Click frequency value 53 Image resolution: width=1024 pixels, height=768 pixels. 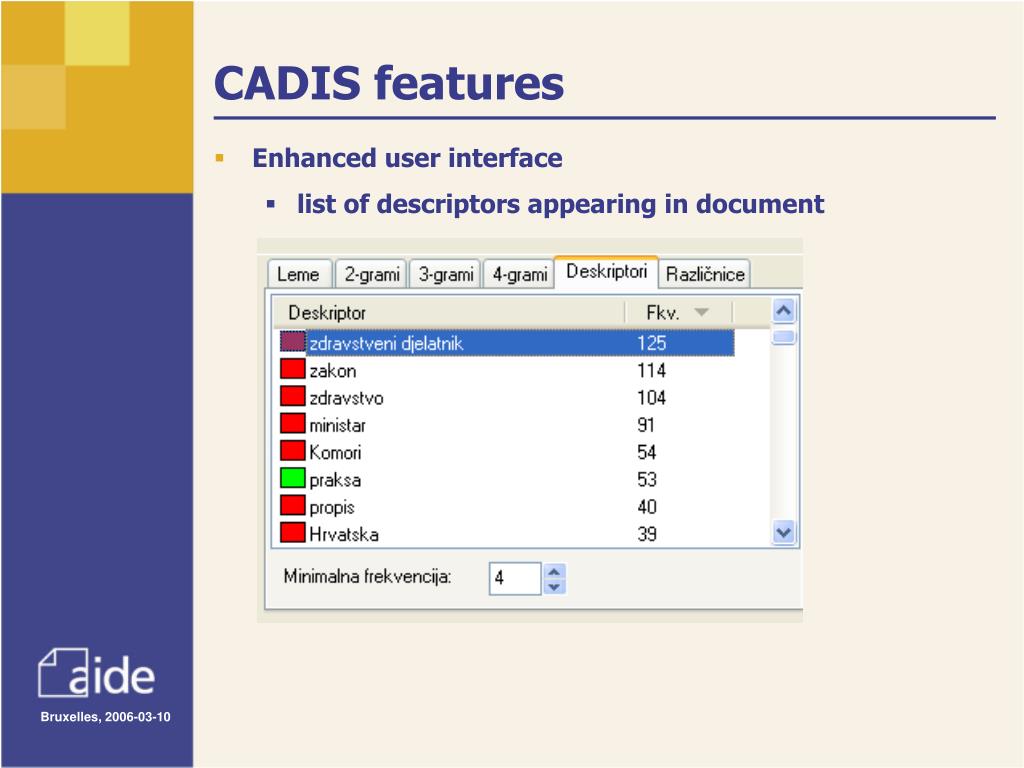pos(647,480)
